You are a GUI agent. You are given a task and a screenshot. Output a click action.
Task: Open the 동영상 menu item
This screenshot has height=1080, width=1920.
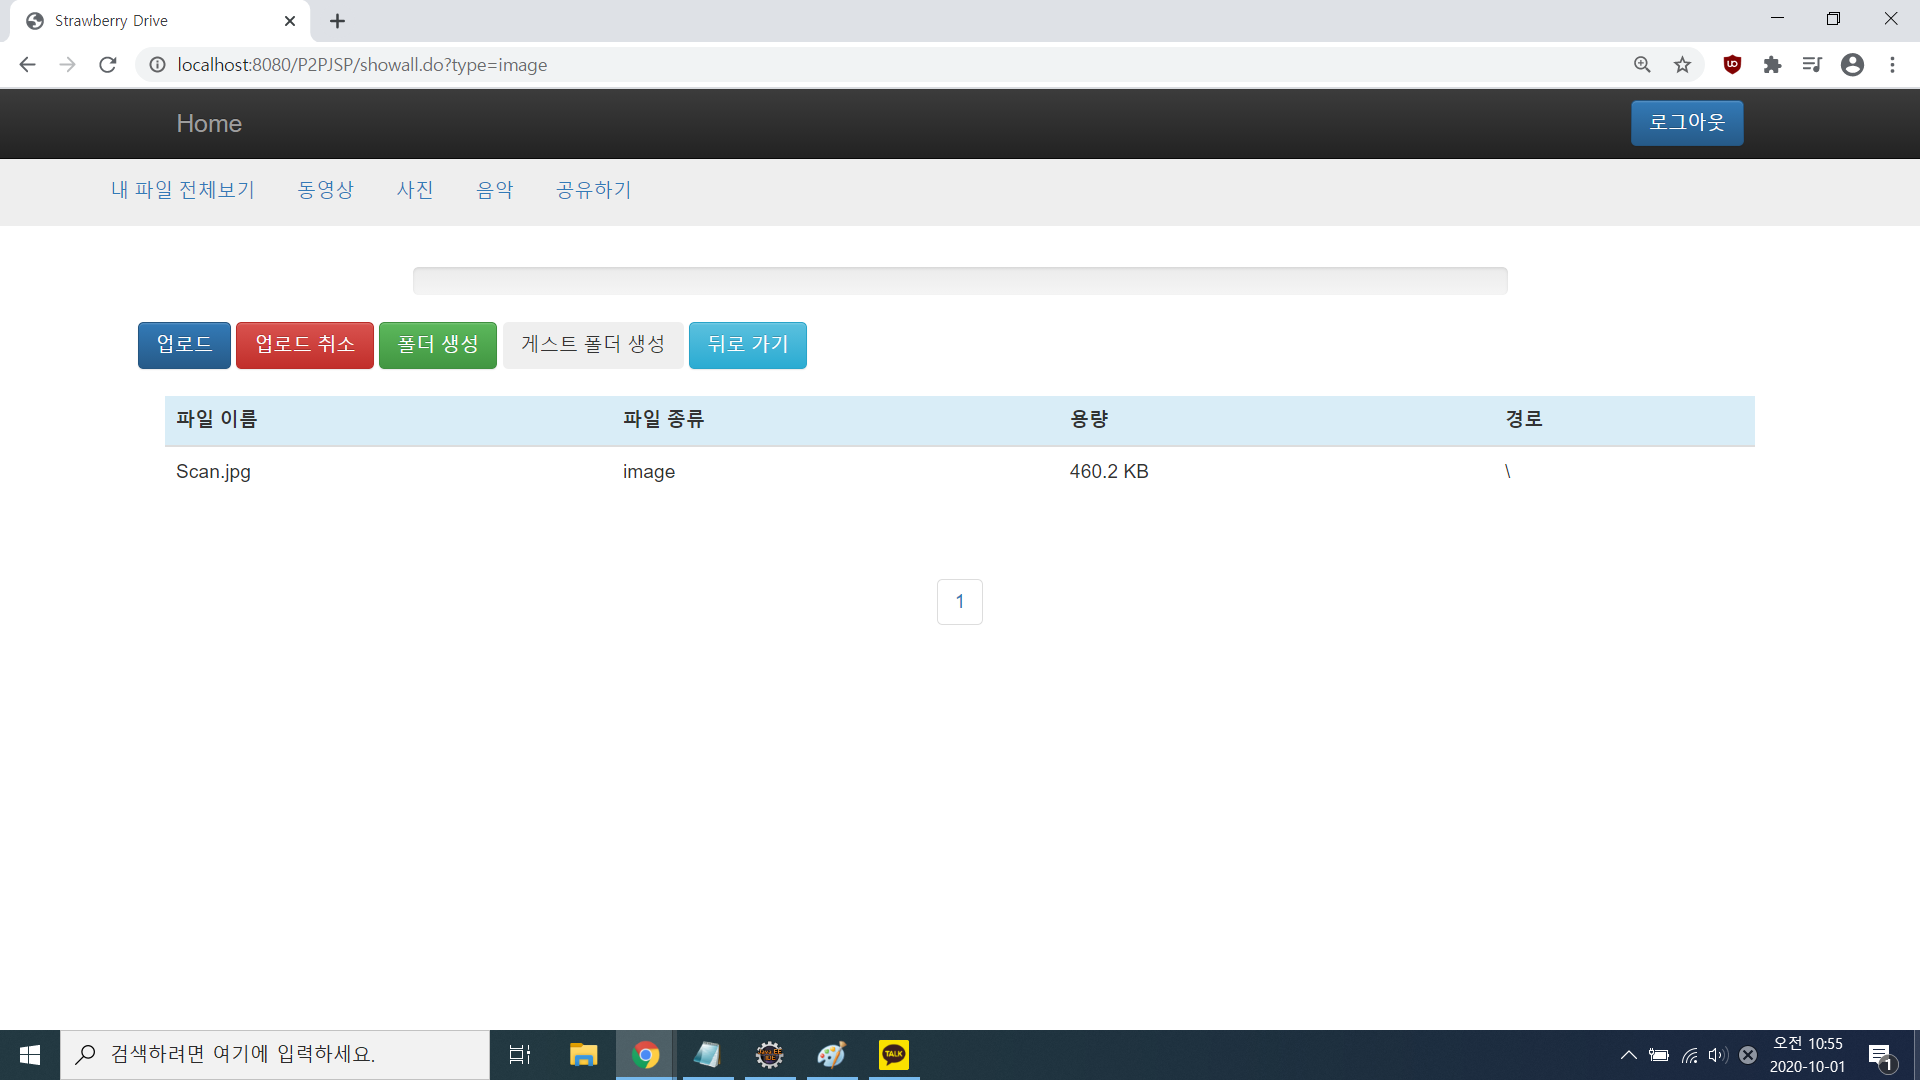(325, 190)
